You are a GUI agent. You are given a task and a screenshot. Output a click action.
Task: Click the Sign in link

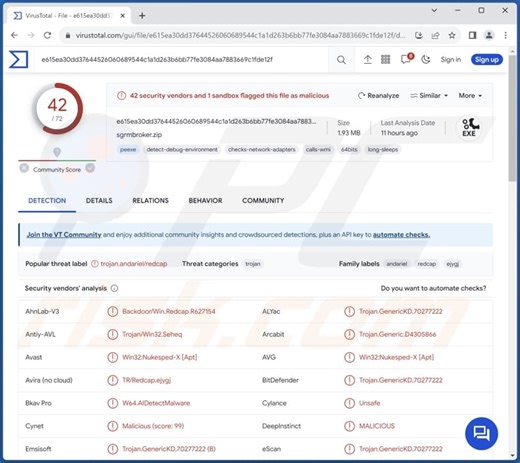coord(451,60)
